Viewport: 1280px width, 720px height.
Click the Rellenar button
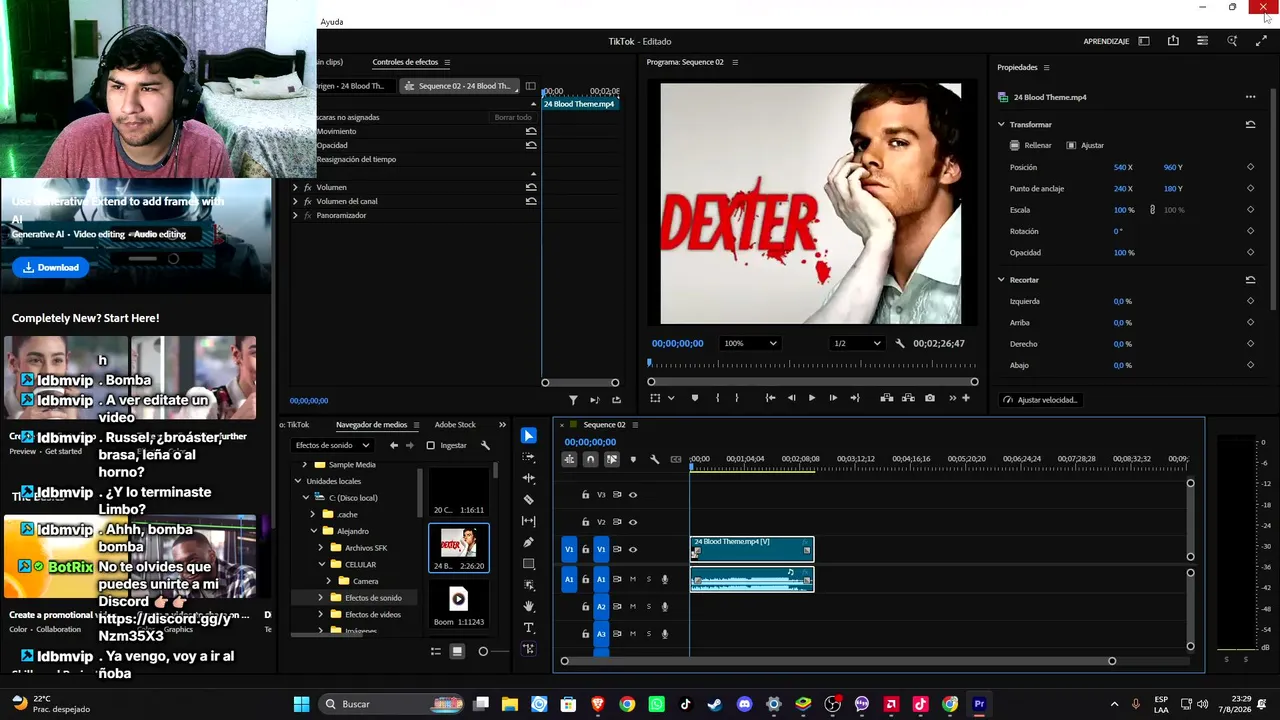[1031, 145]
